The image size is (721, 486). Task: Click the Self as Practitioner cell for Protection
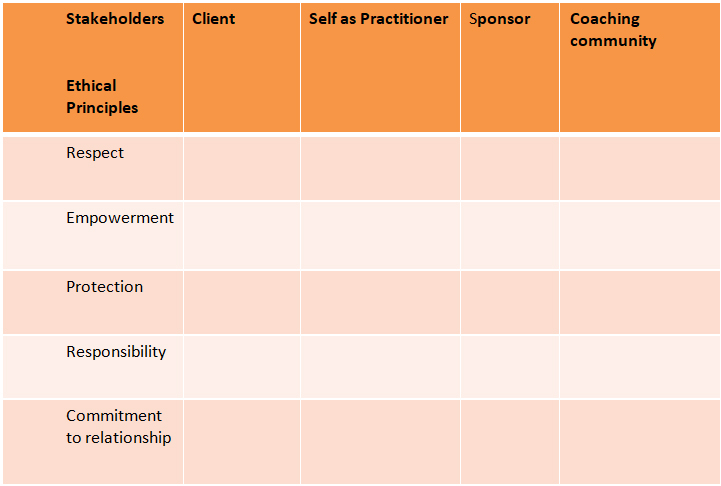click(380, 301)
